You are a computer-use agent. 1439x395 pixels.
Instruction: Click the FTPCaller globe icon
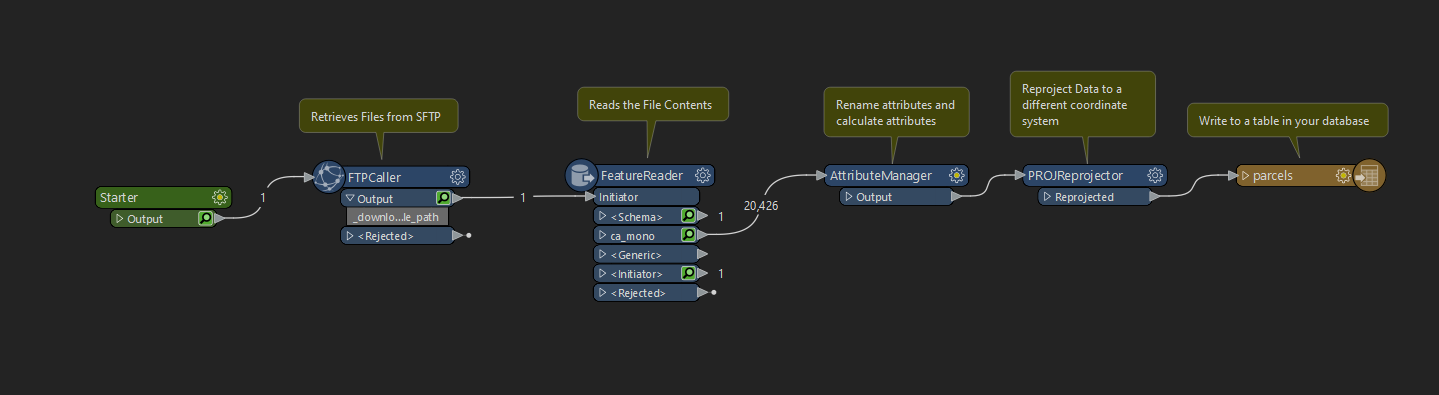pos(329,177)
